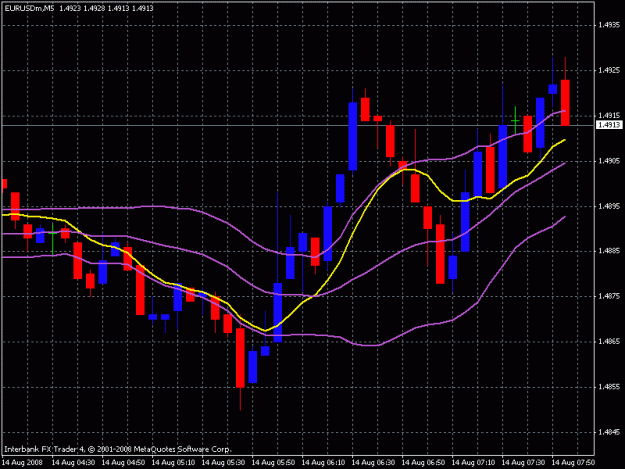
Task: Click the 1.4928 high value in header
Action: (94, 8)
